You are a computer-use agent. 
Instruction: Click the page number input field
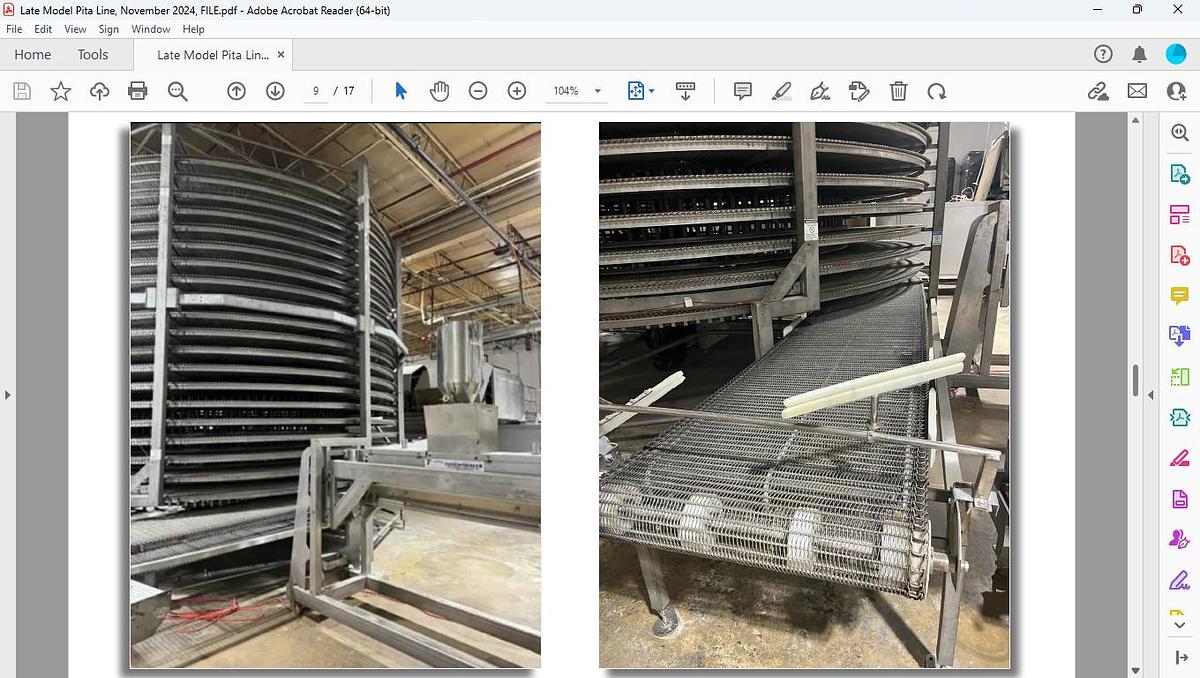pos(316,91)
